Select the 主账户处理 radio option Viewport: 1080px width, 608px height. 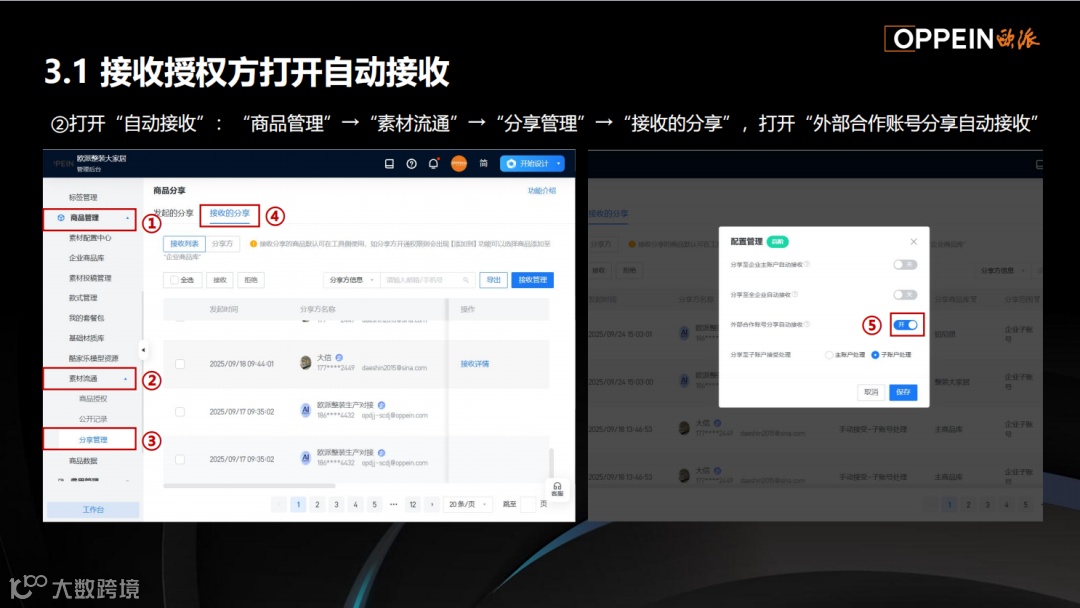829,355
